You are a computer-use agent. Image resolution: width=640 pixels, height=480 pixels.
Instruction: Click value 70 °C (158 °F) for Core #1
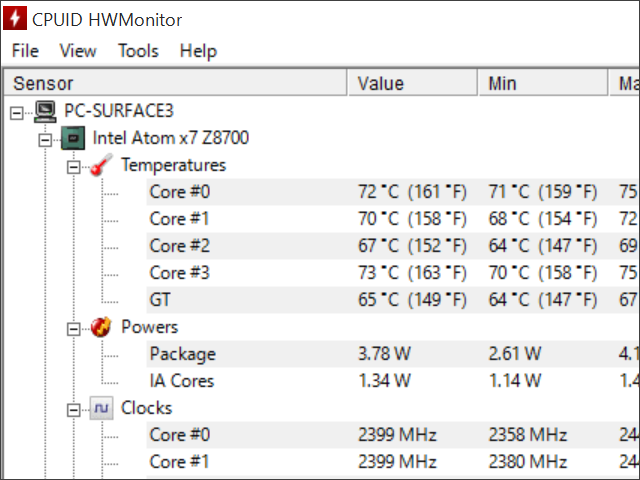pos(412,219)
